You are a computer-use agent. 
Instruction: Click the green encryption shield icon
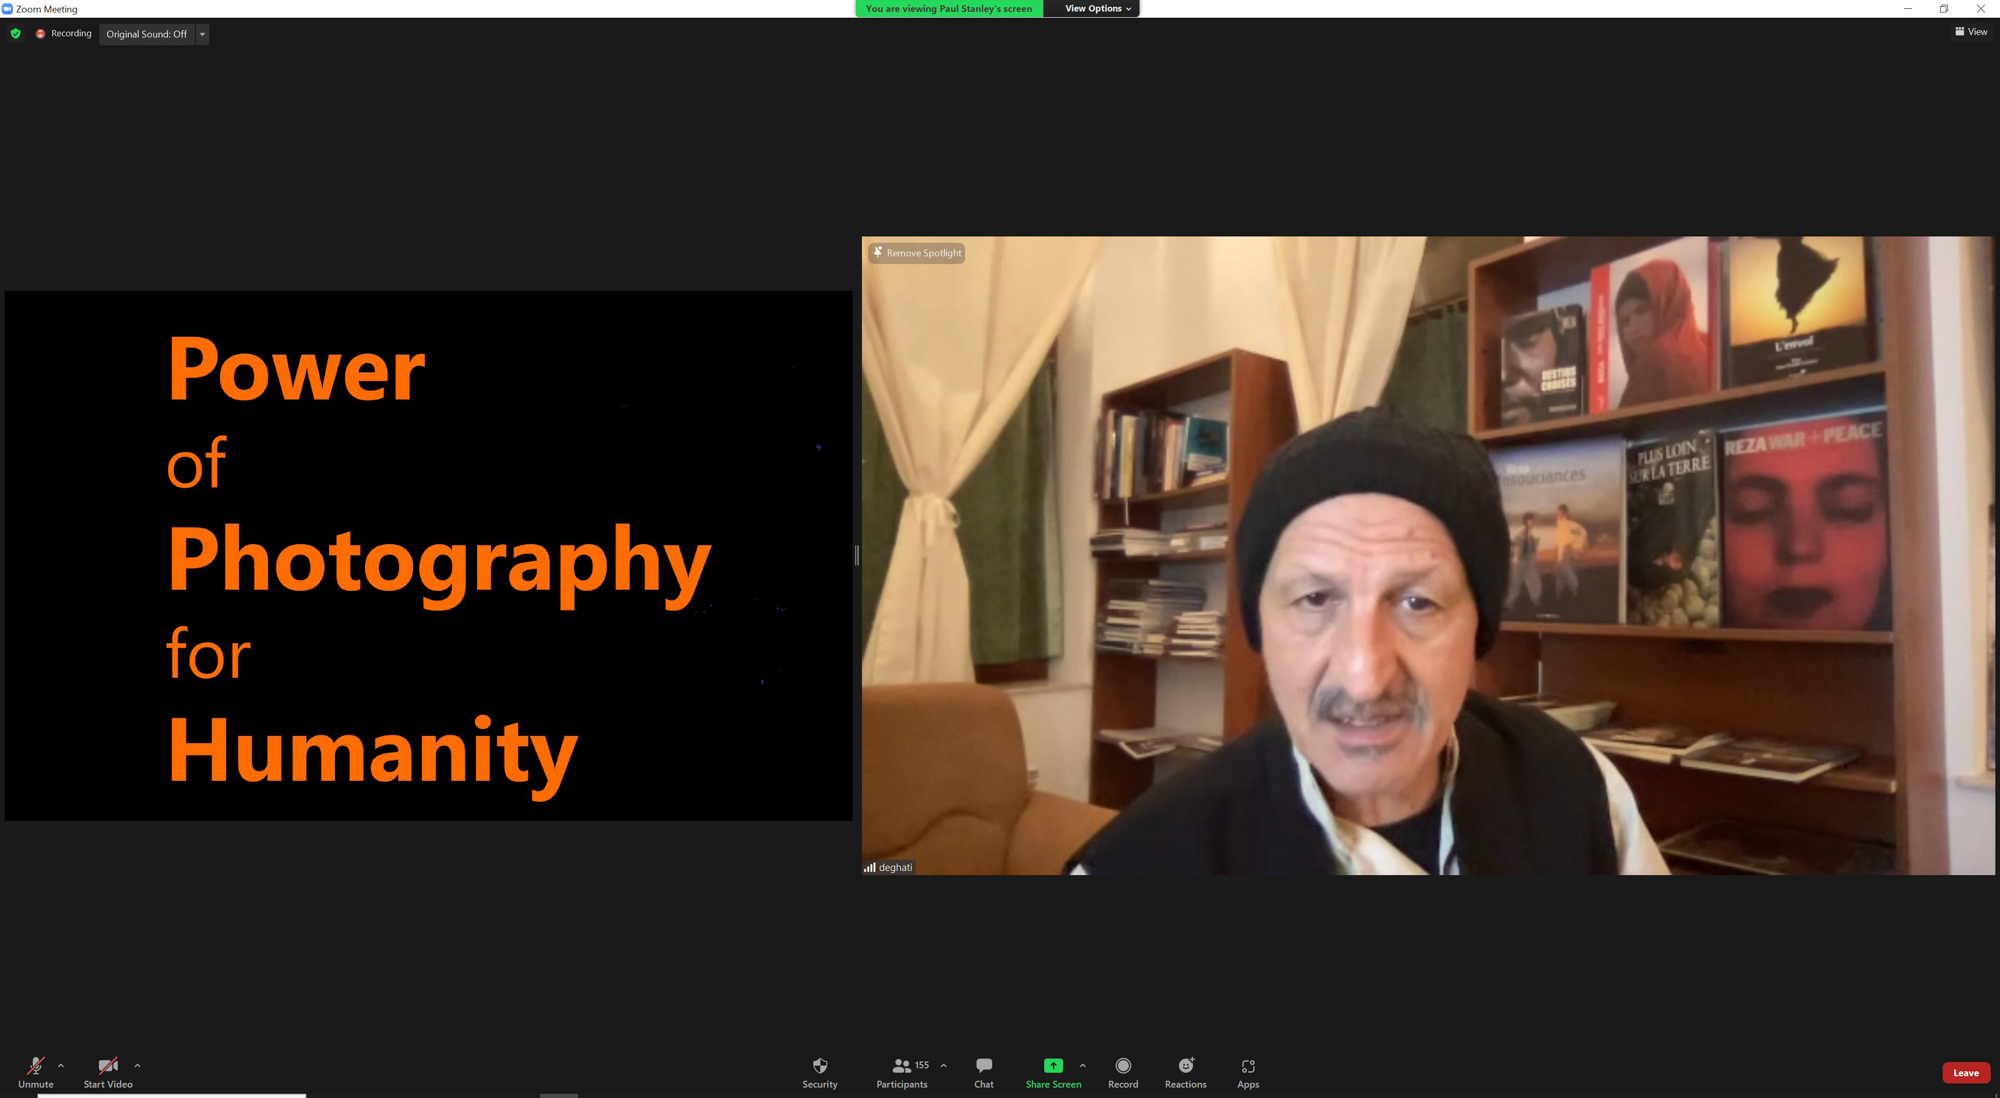click(15, 33)
